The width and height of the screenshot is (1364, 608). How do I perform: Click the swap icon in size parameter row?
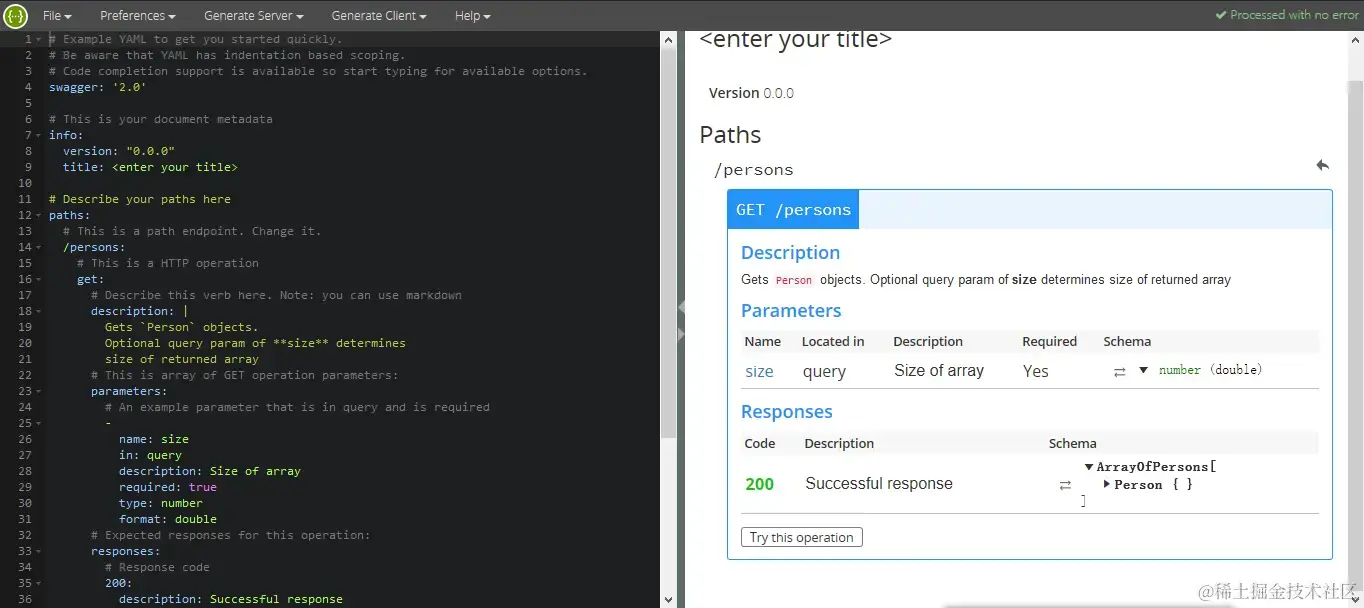(1119, 371)
